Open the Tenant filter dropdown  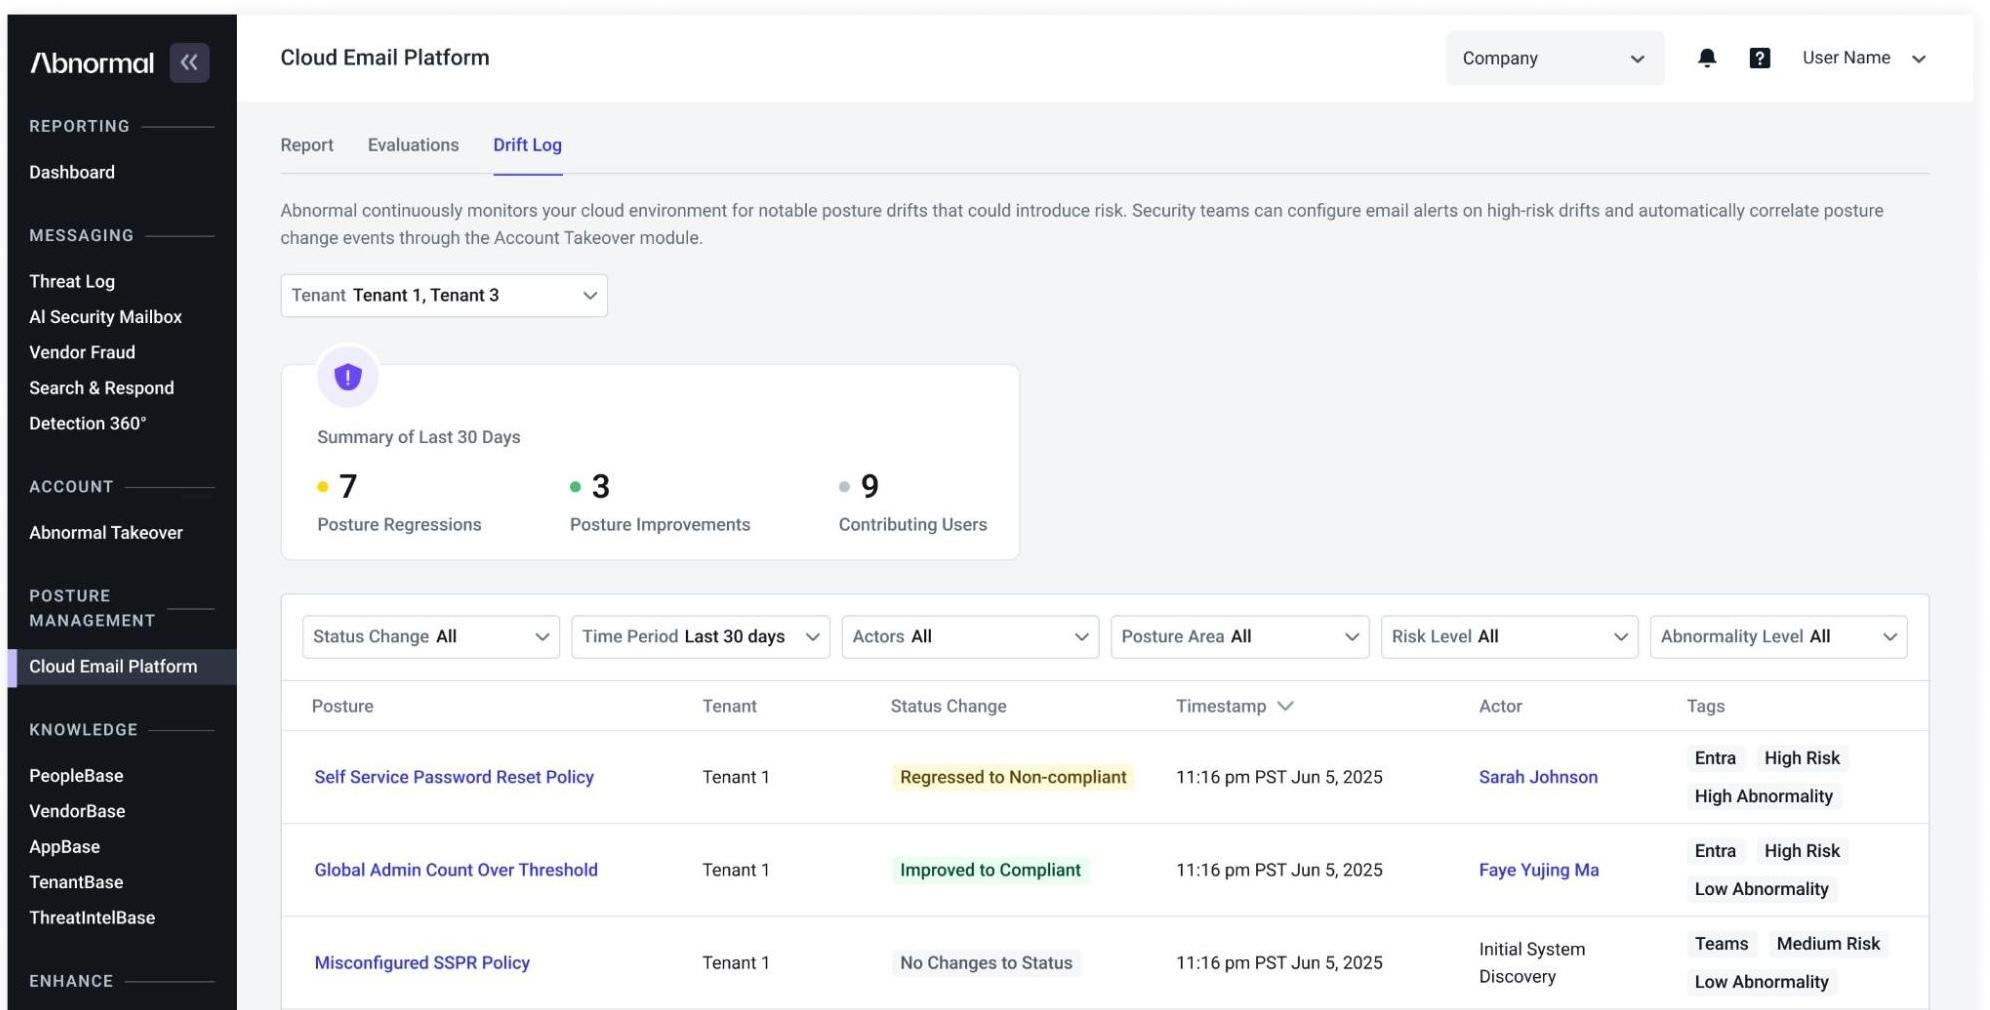[444, 295]
